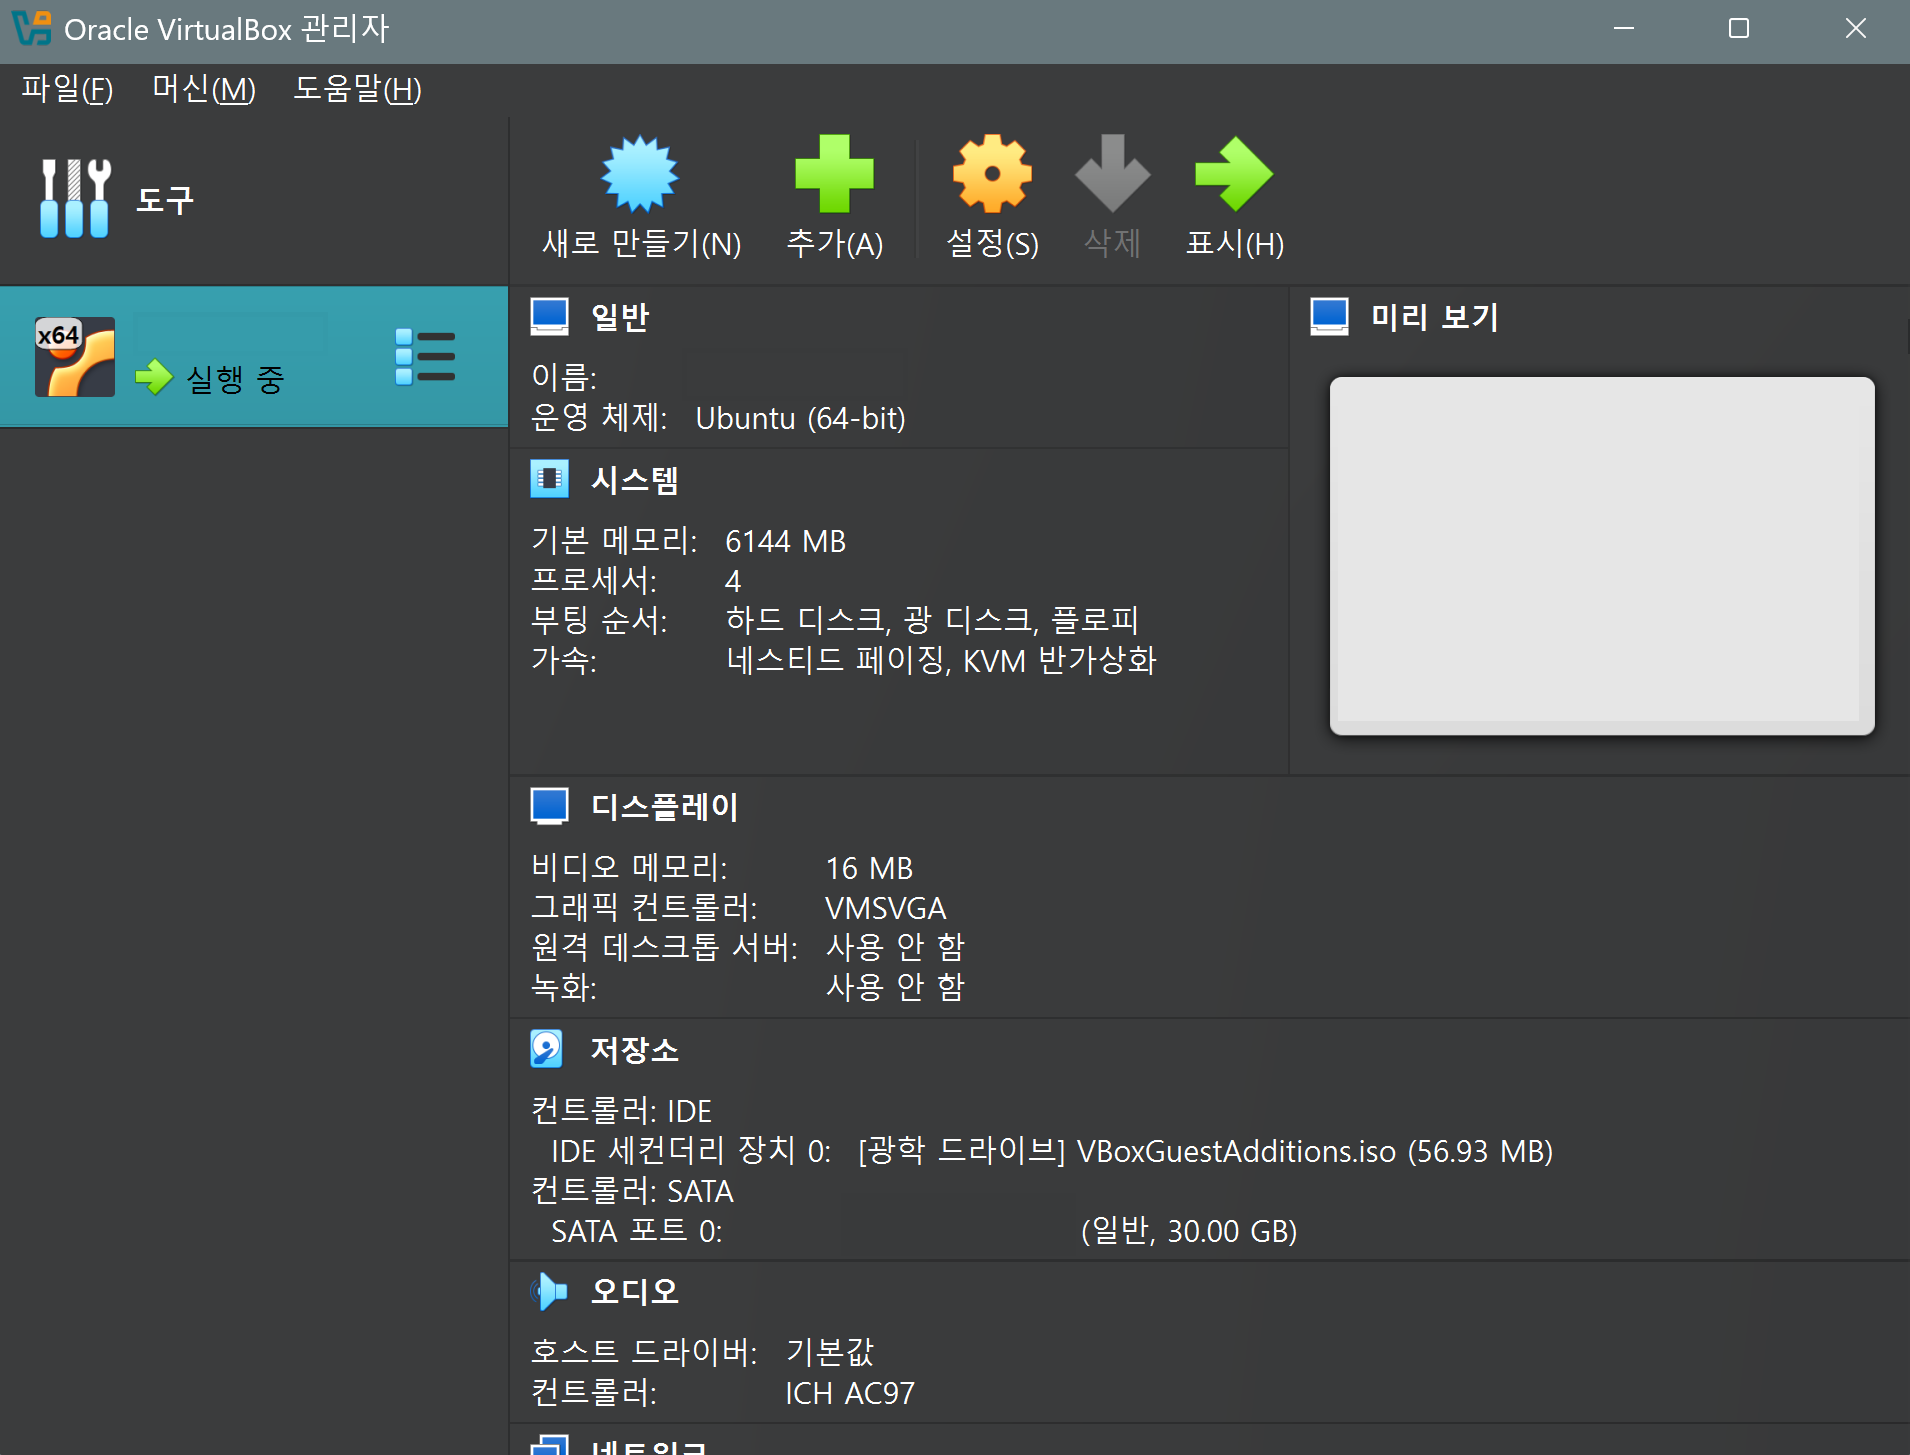Click the VM preview thumbnail
The width and height of the screenshot is (1910, 1455).
[1602, 555]
